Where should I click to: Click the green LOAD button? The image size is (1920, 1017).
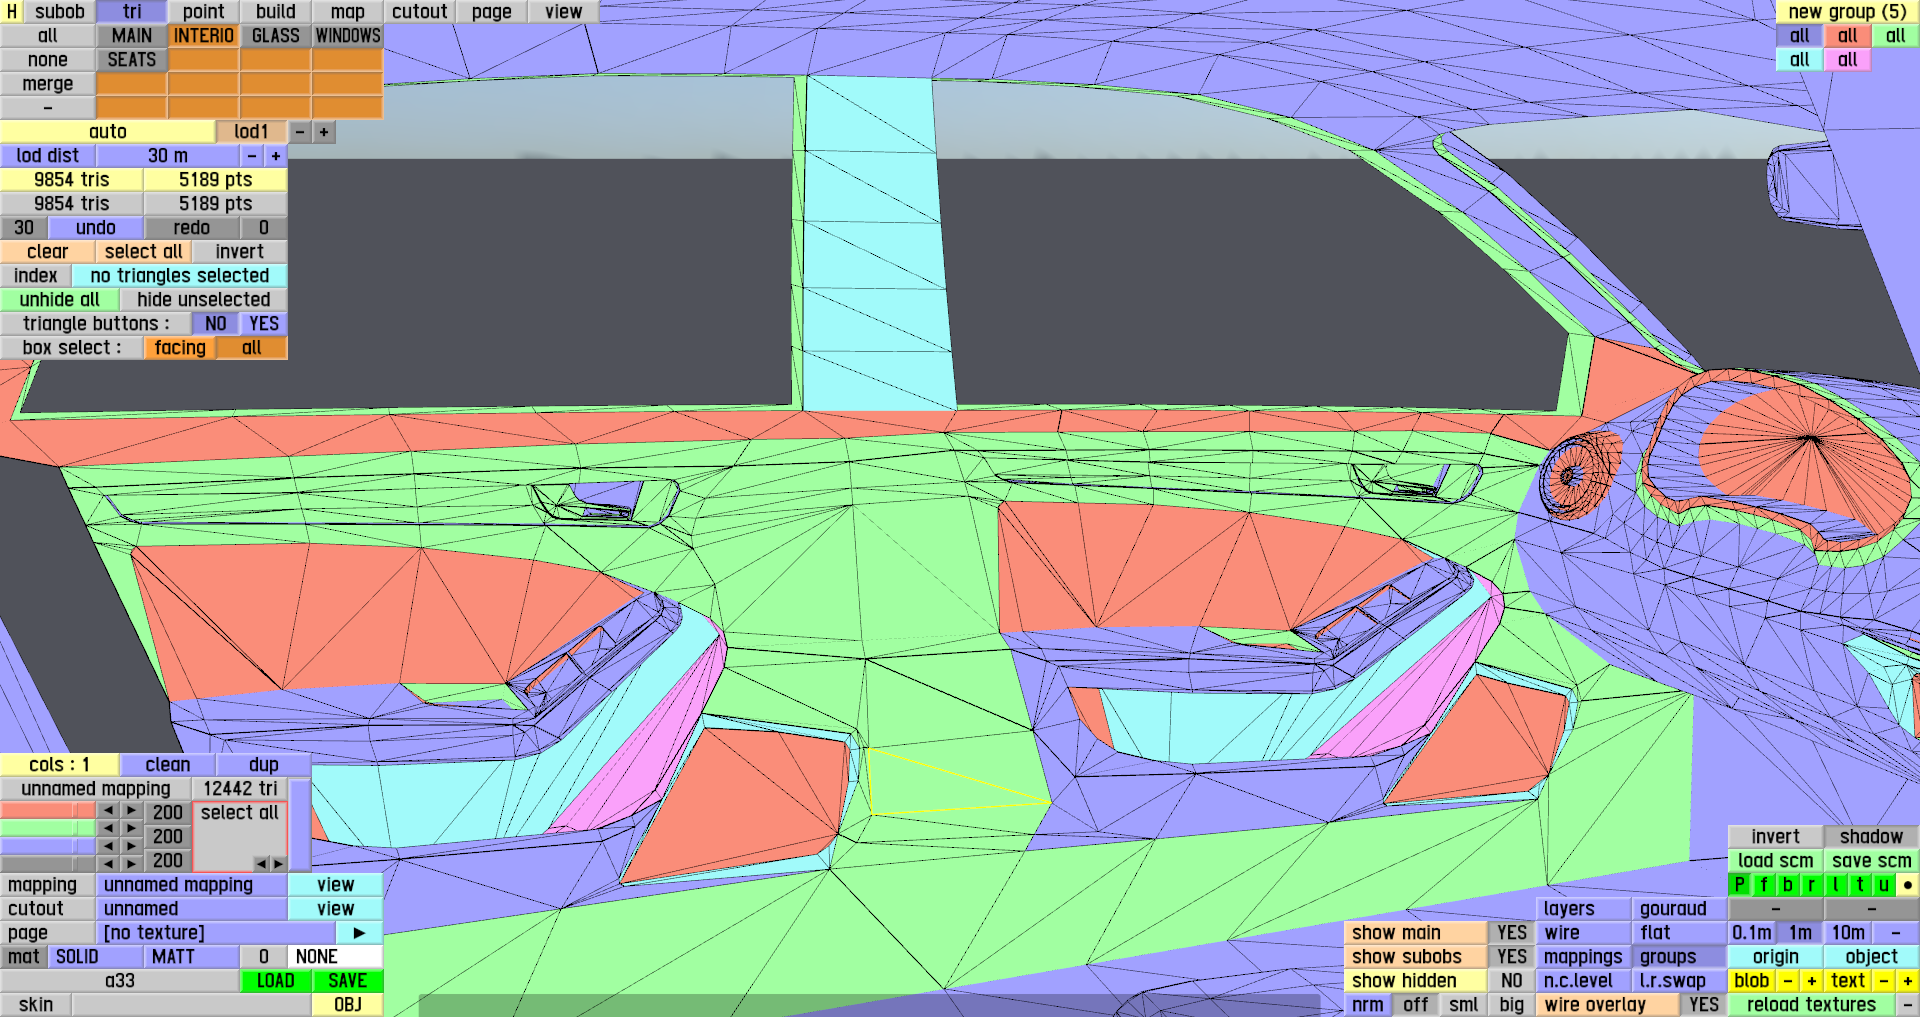click(x=276, y=981)
